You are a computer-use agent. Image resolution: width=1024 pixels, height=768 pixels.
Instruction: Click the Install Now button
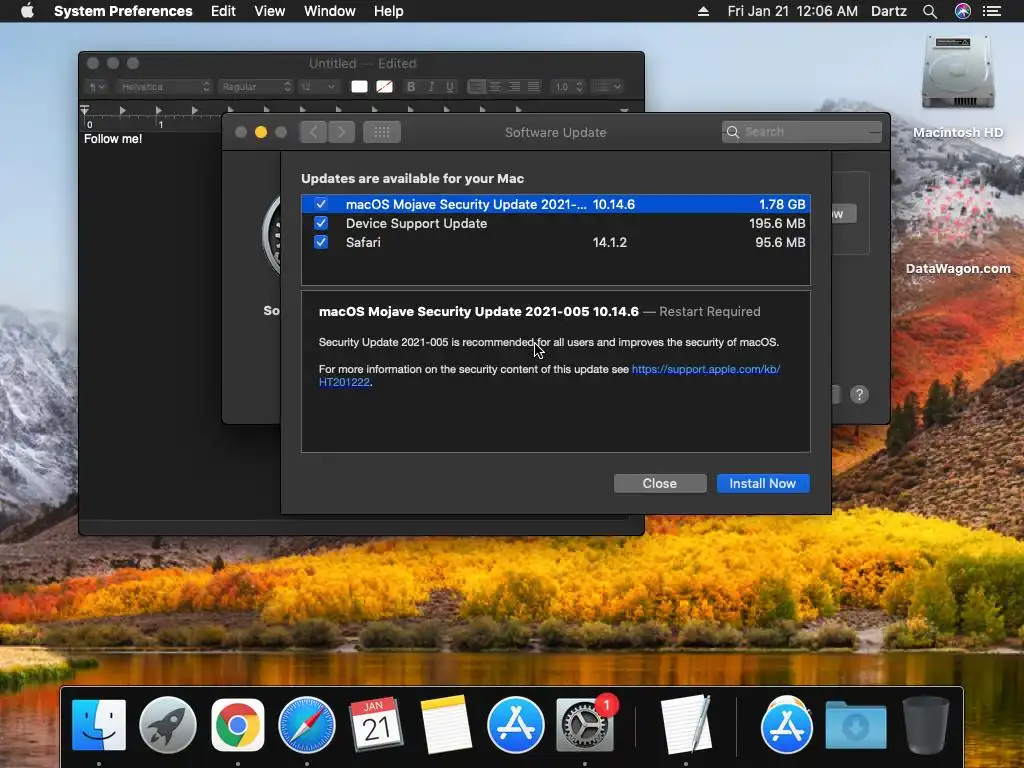pyautogui.click(x=763, y=483)
